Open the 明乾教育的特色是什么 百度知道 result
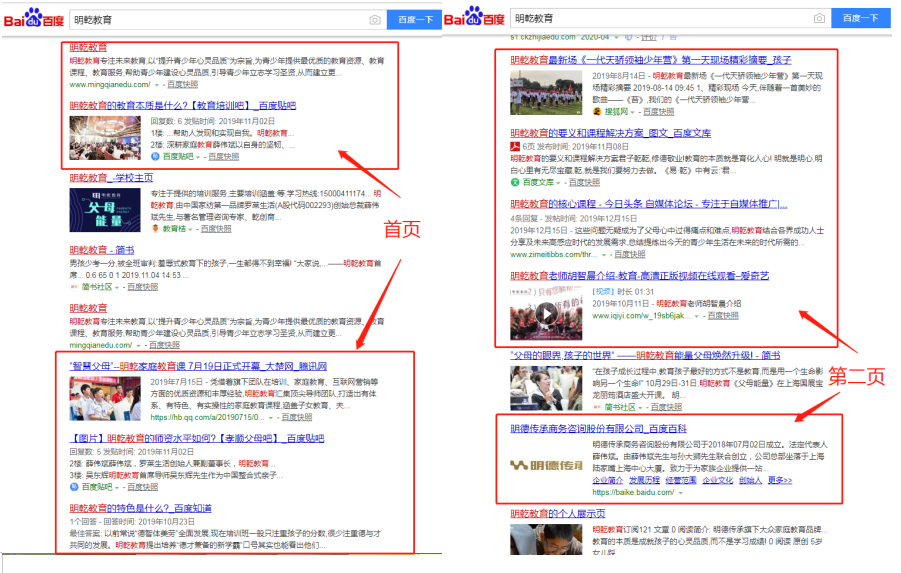The height and width of the screenshot is (573, 901). (x=140, y=508)
